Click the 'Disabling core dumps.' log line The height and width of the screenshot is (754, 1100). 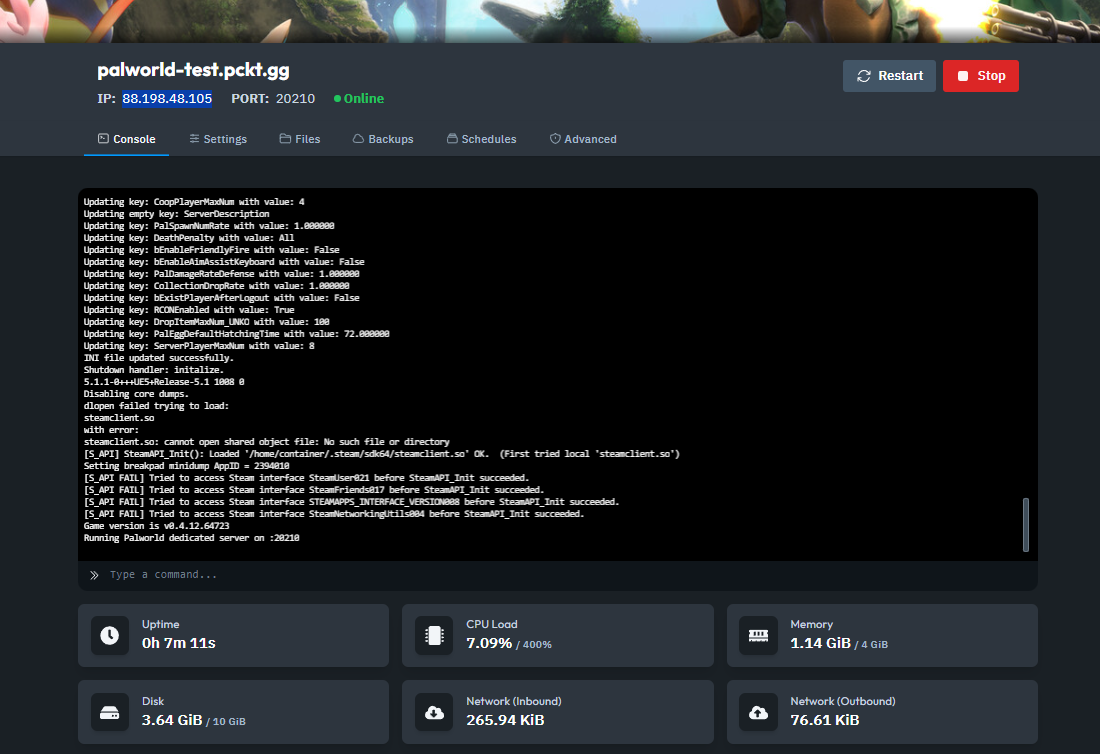[x=136, y=394]
